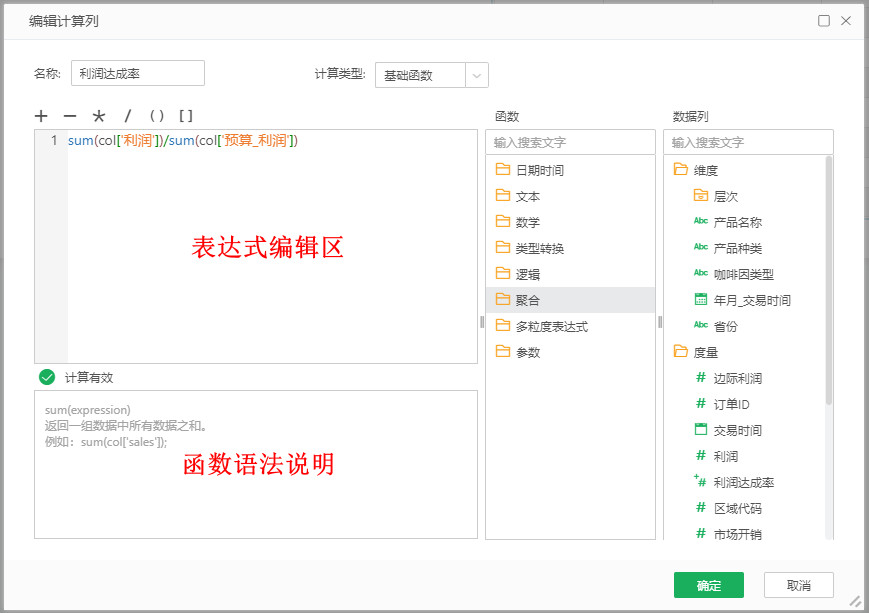869x613 pixels.
Task: Click the dialog resize grip corner
Action: click(x=855, y=601)
